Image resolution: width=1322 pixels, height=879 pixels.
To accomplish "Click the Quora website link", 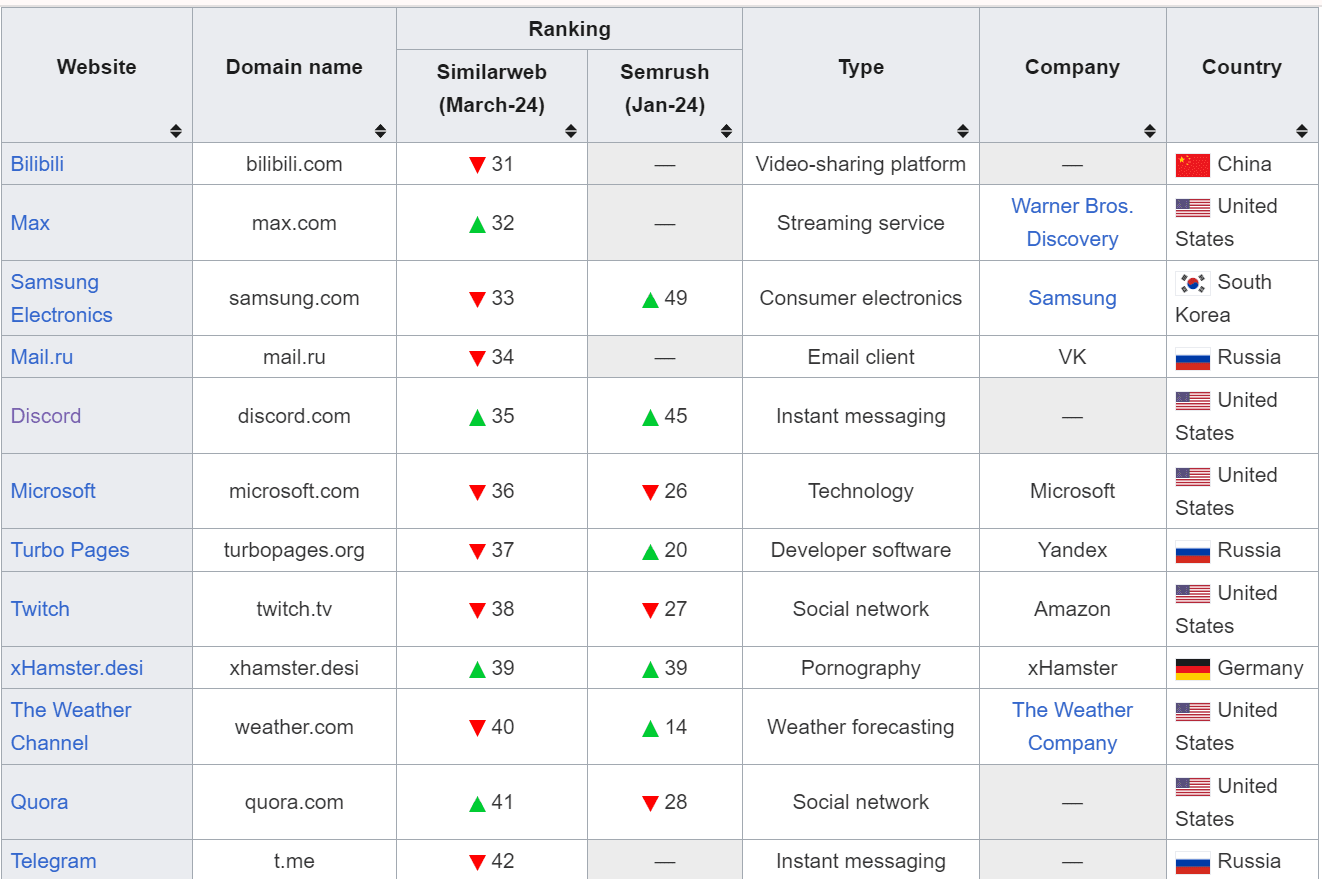I will (39, 802).
